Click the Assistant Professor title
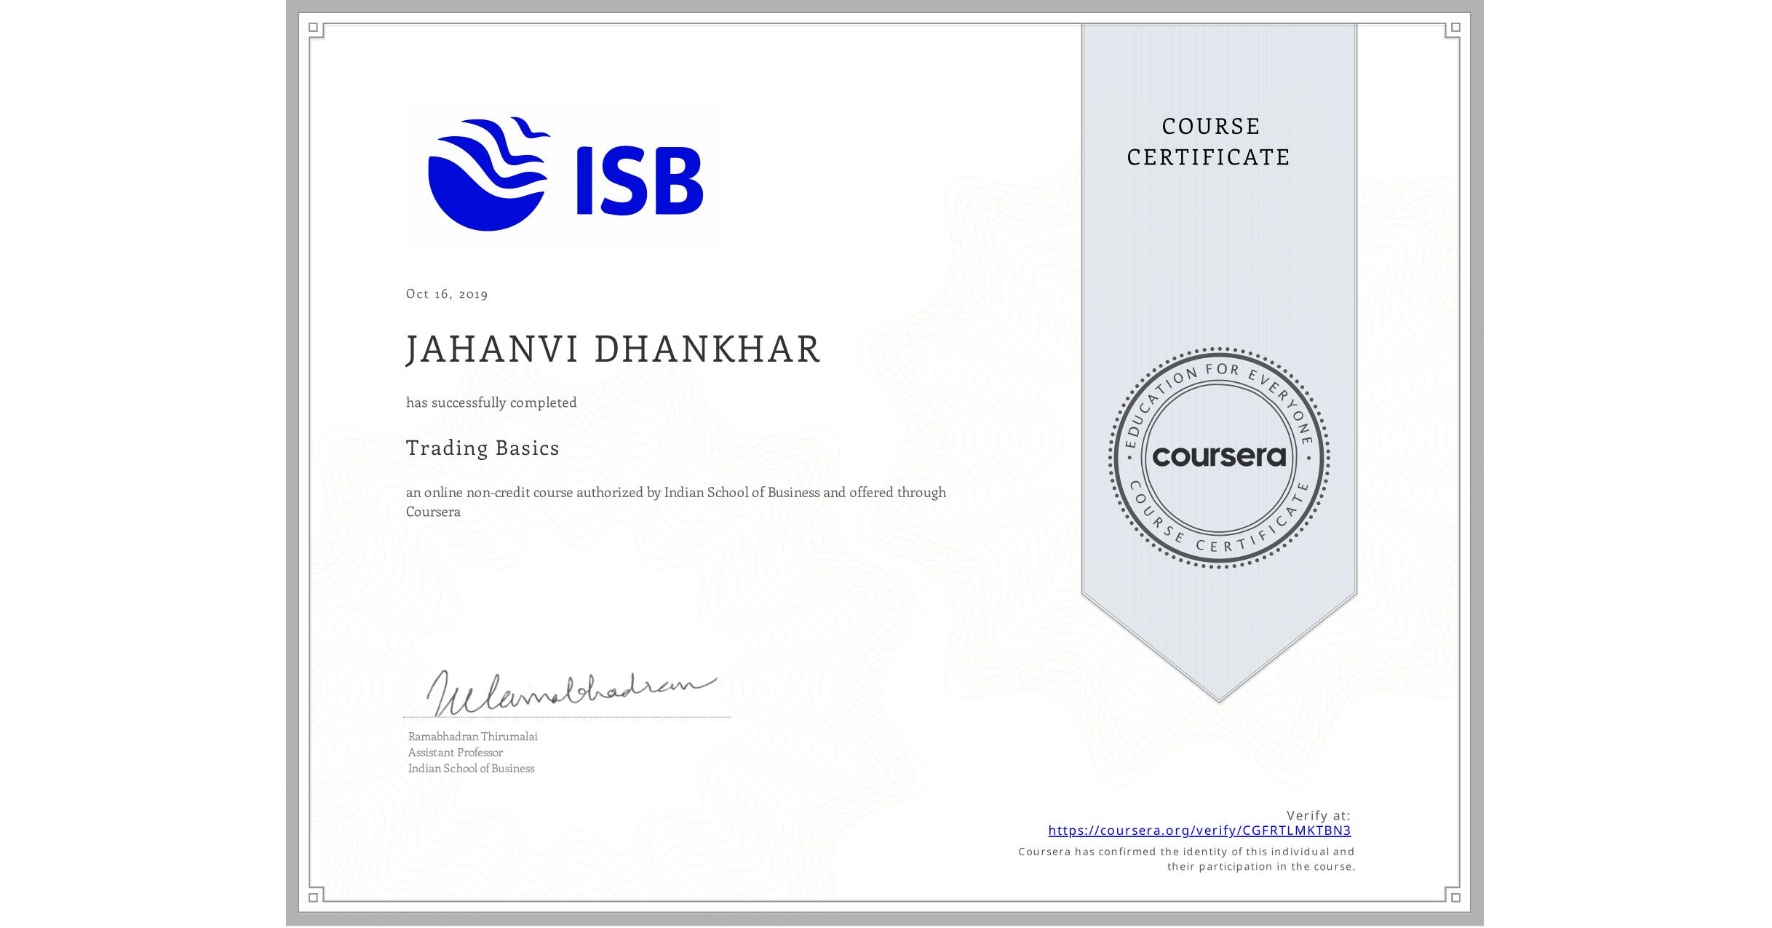This screenshot has width=1772, height=928. [x=455, y=752]
